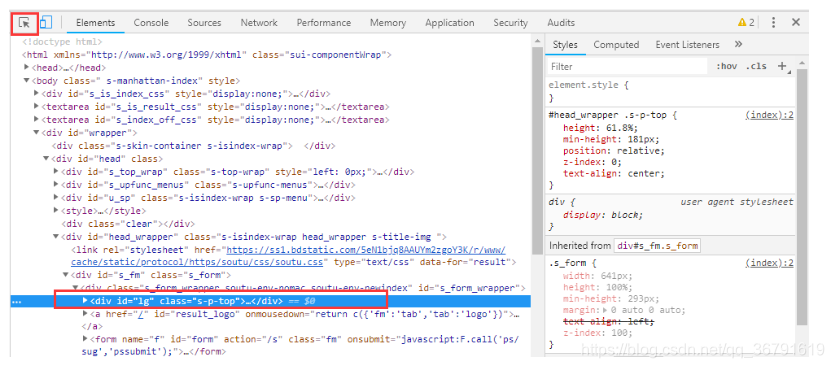Screen dimensions: 834x368
Task: Open (index):2 source link for #head_wrapper rule
Action: pos(770,115)
